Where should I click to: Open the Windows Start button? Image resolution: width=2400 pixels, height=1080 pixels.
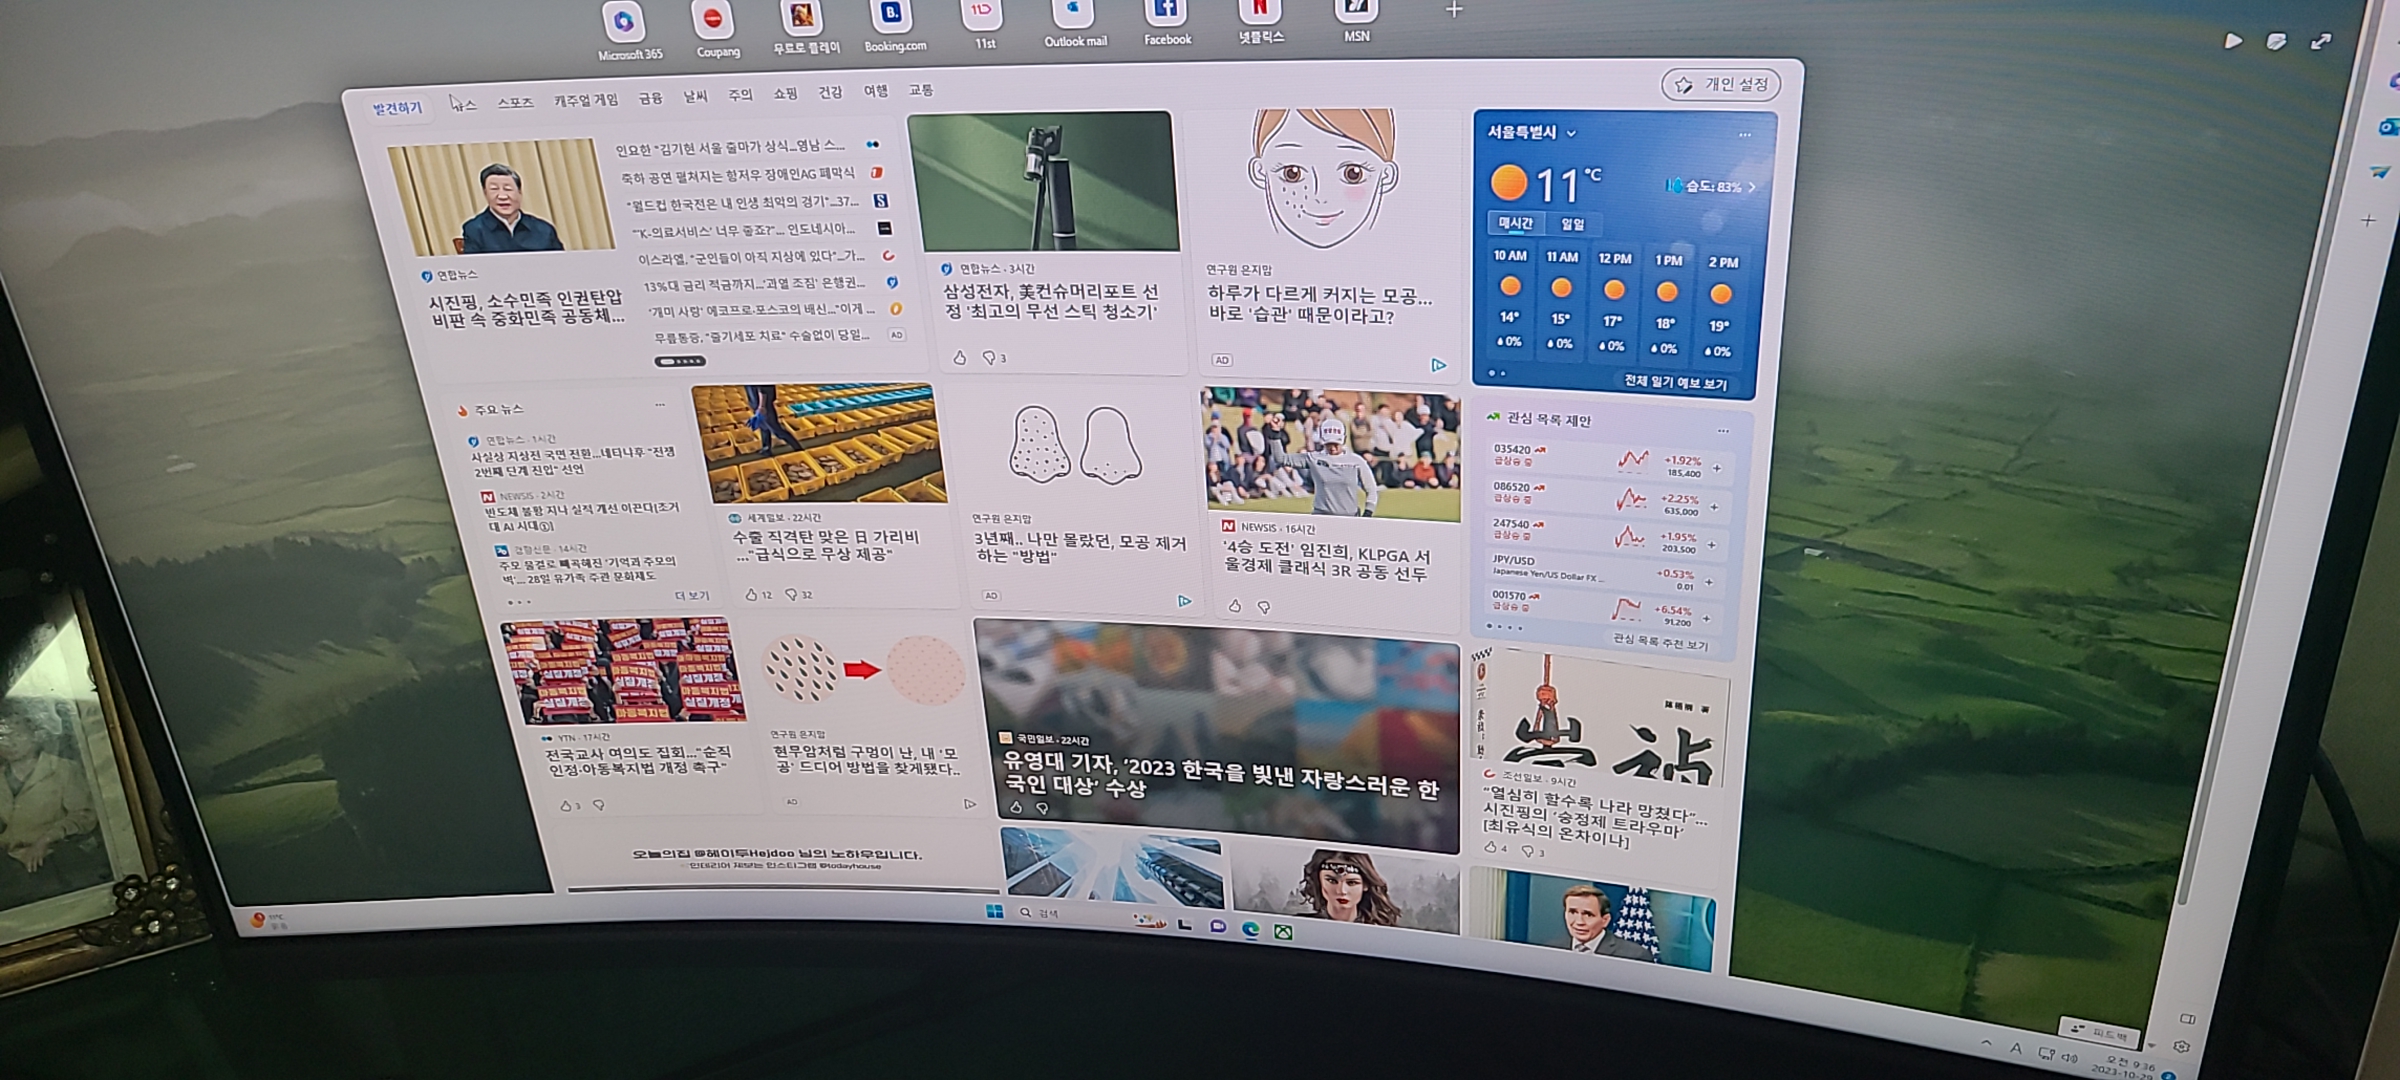(994, 911)
